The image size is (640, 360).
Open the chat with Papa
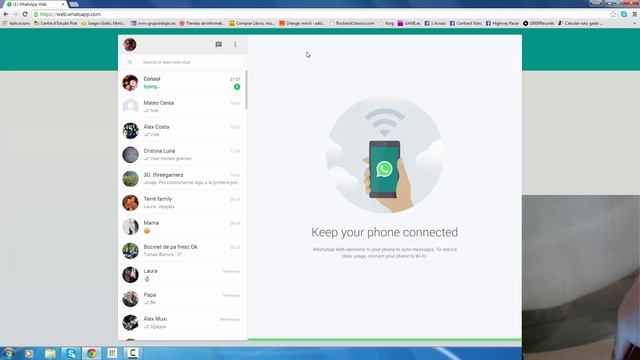click(182, 299)
